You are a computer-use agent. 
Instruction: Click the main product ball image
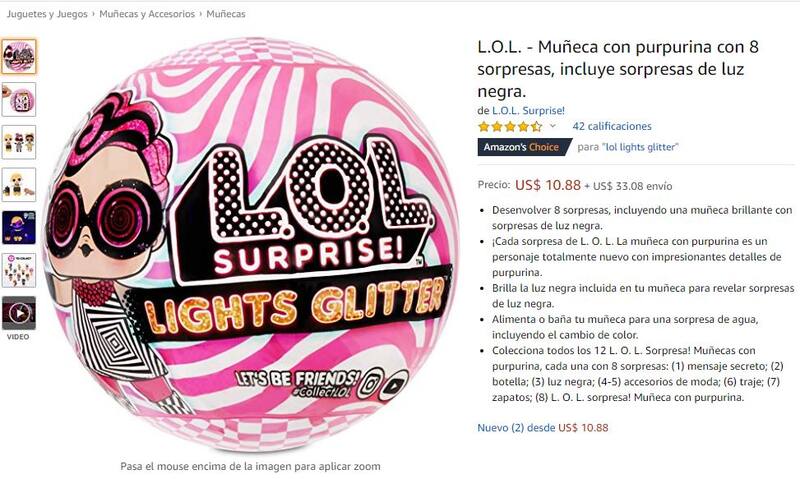click(x=252, y=245)
